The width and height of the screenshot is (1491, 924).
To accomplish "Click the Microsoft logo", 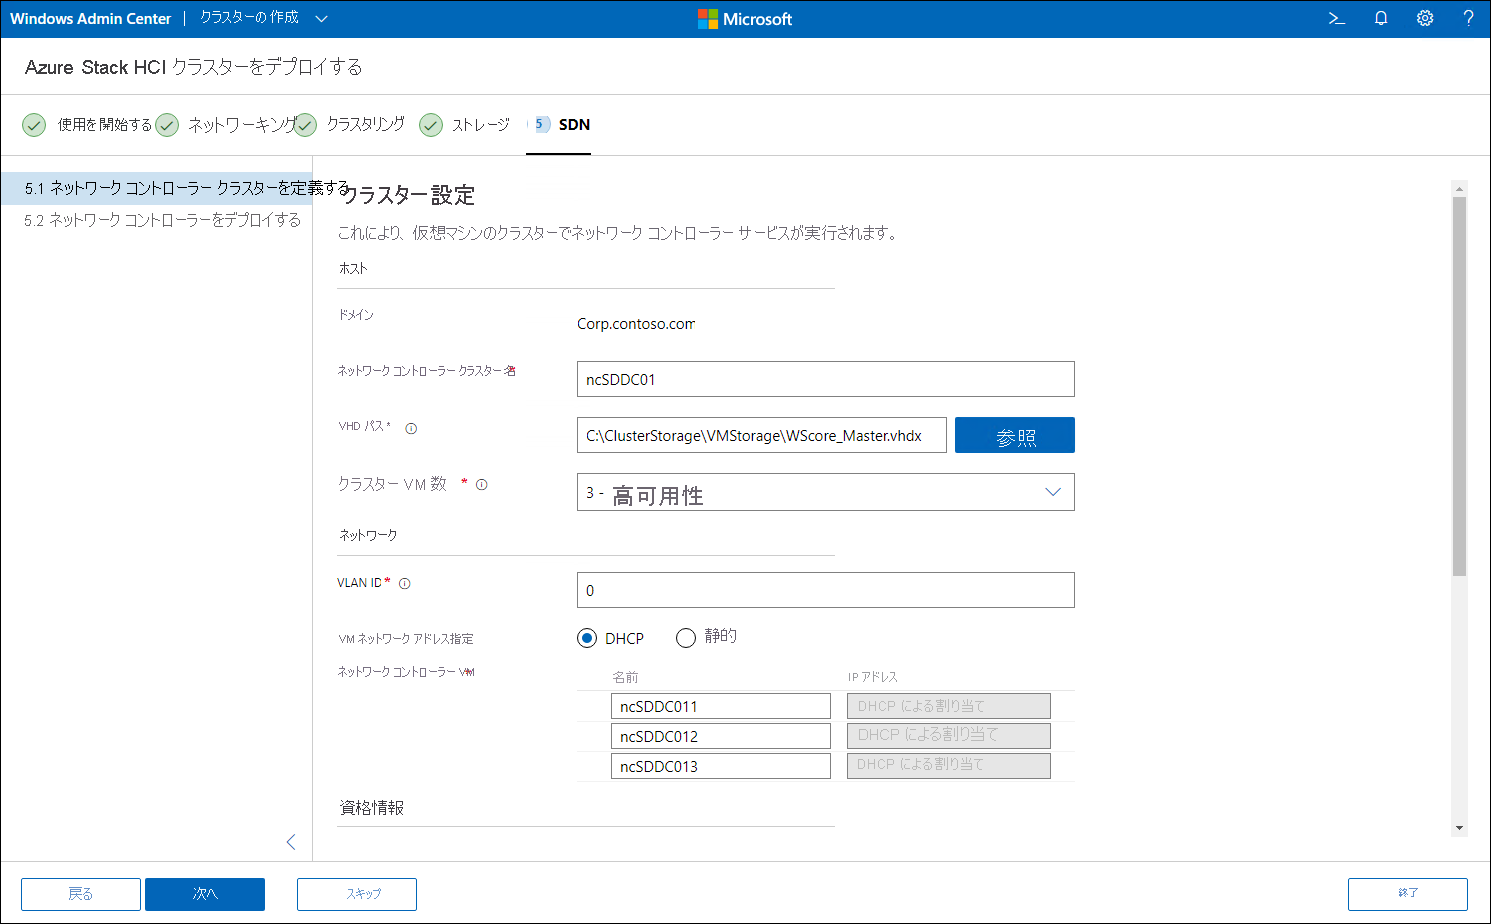I will pyautogui.click(x=745, y=19).
